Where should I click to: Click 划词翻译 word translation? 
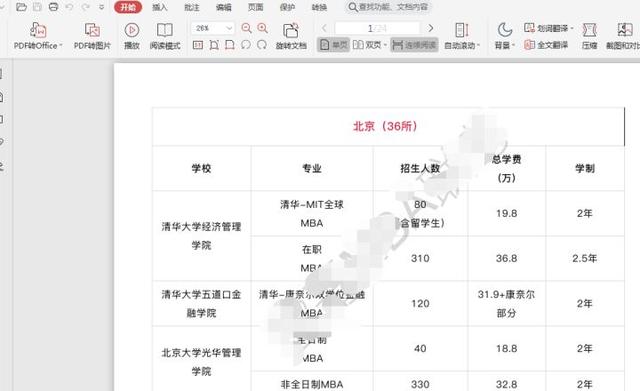(546, 28)
